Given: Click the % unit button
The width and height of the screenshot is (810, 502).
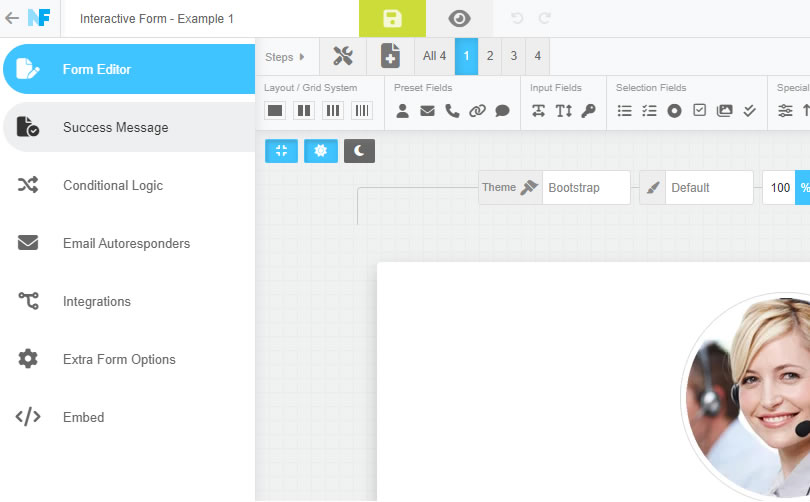Looking at the screenshot, I should tap(803, 187).
